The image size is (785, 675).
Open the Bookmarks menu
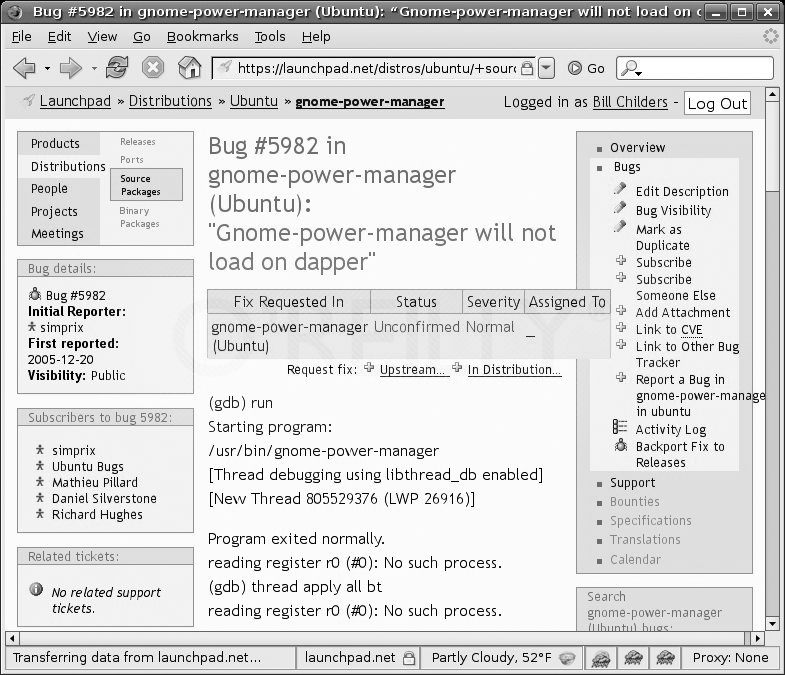point(202,36)
